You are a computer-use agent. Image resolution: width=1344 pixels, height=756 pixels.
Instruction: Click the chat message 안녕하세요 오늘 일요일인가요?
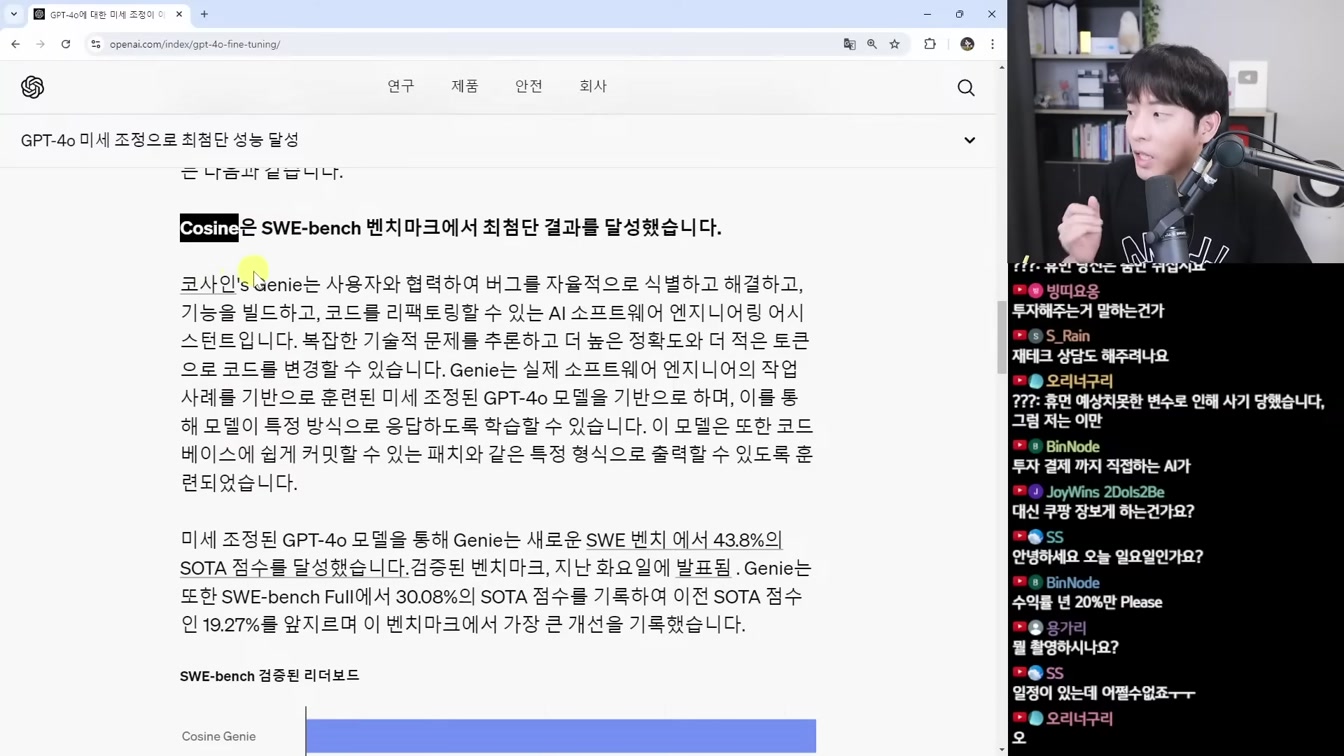click(x=1107, y=557)
